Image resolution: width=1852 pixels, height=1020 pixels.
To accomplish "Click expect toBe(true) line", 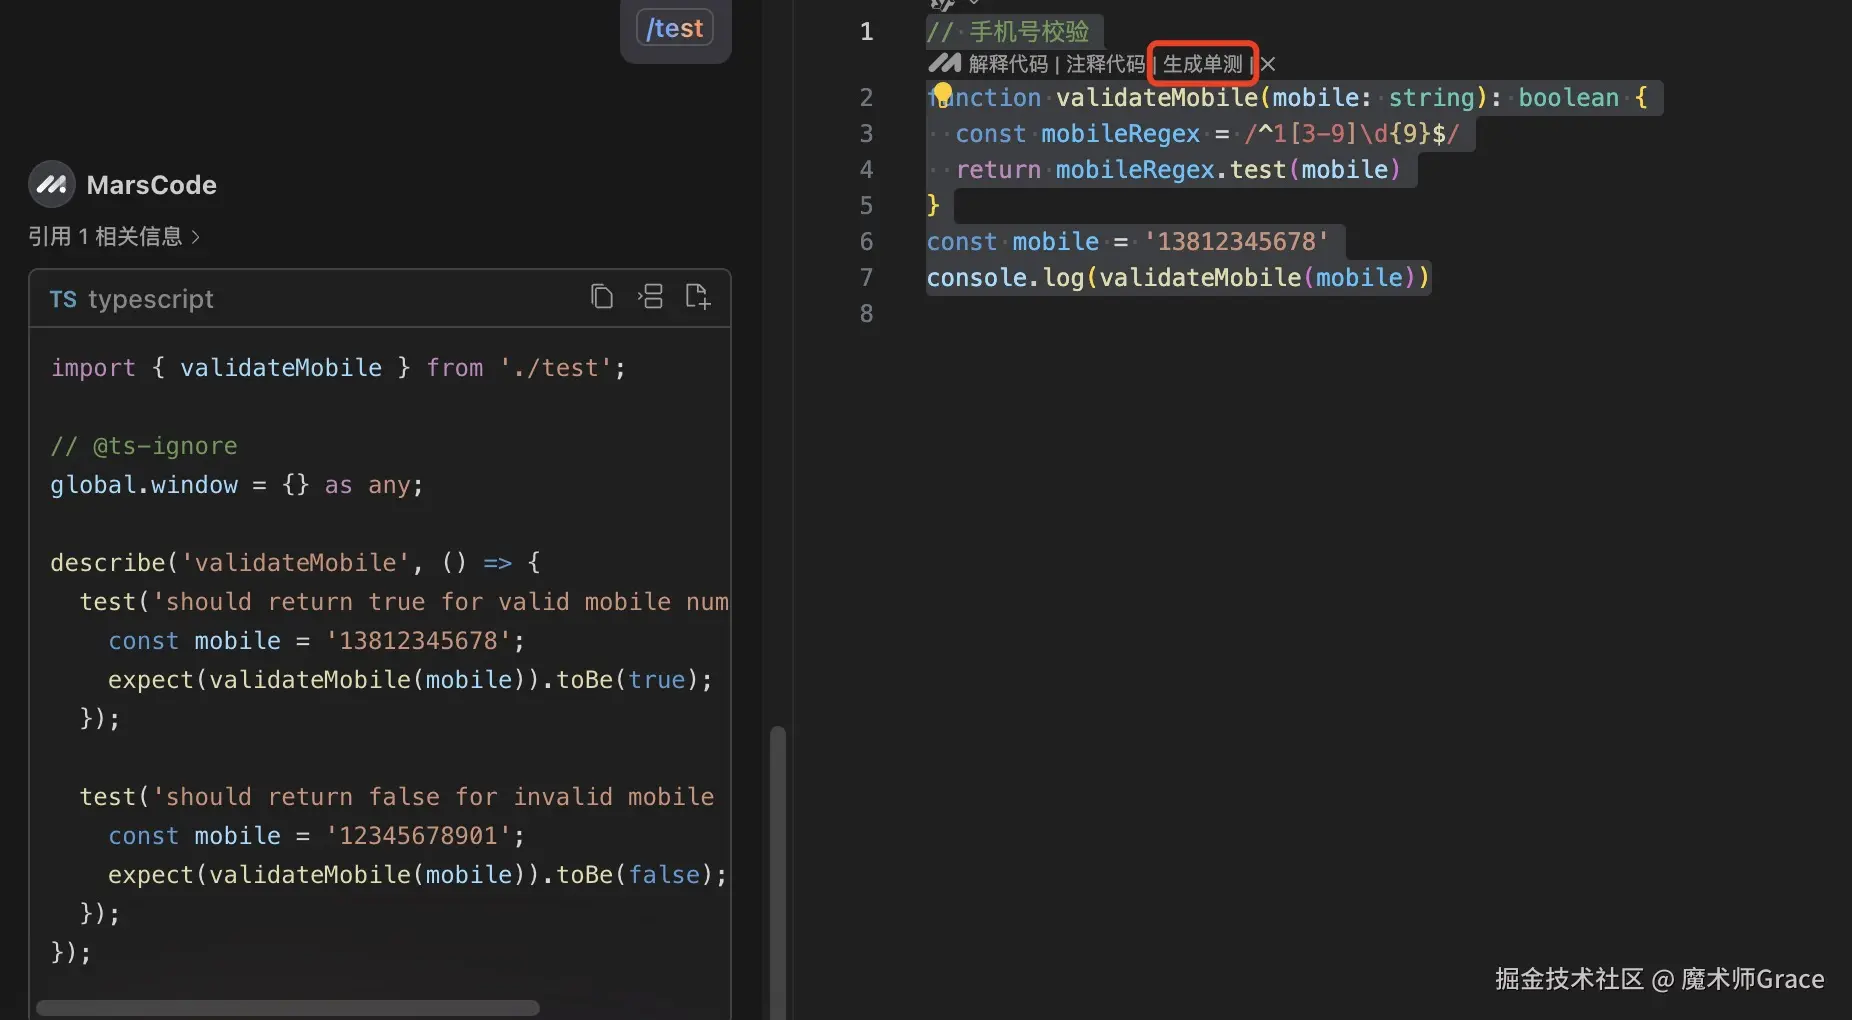I will (x=410, y=680).
